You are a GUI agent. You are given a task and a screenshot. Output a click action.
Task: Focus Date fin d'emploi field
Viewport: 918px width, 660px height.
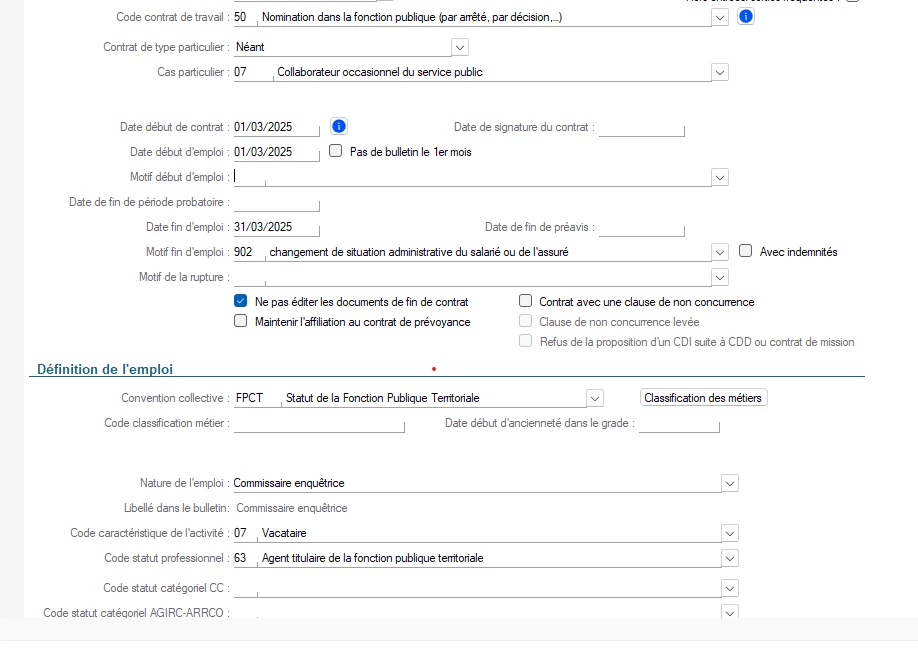pyautogui.click(x=276, y=227)
